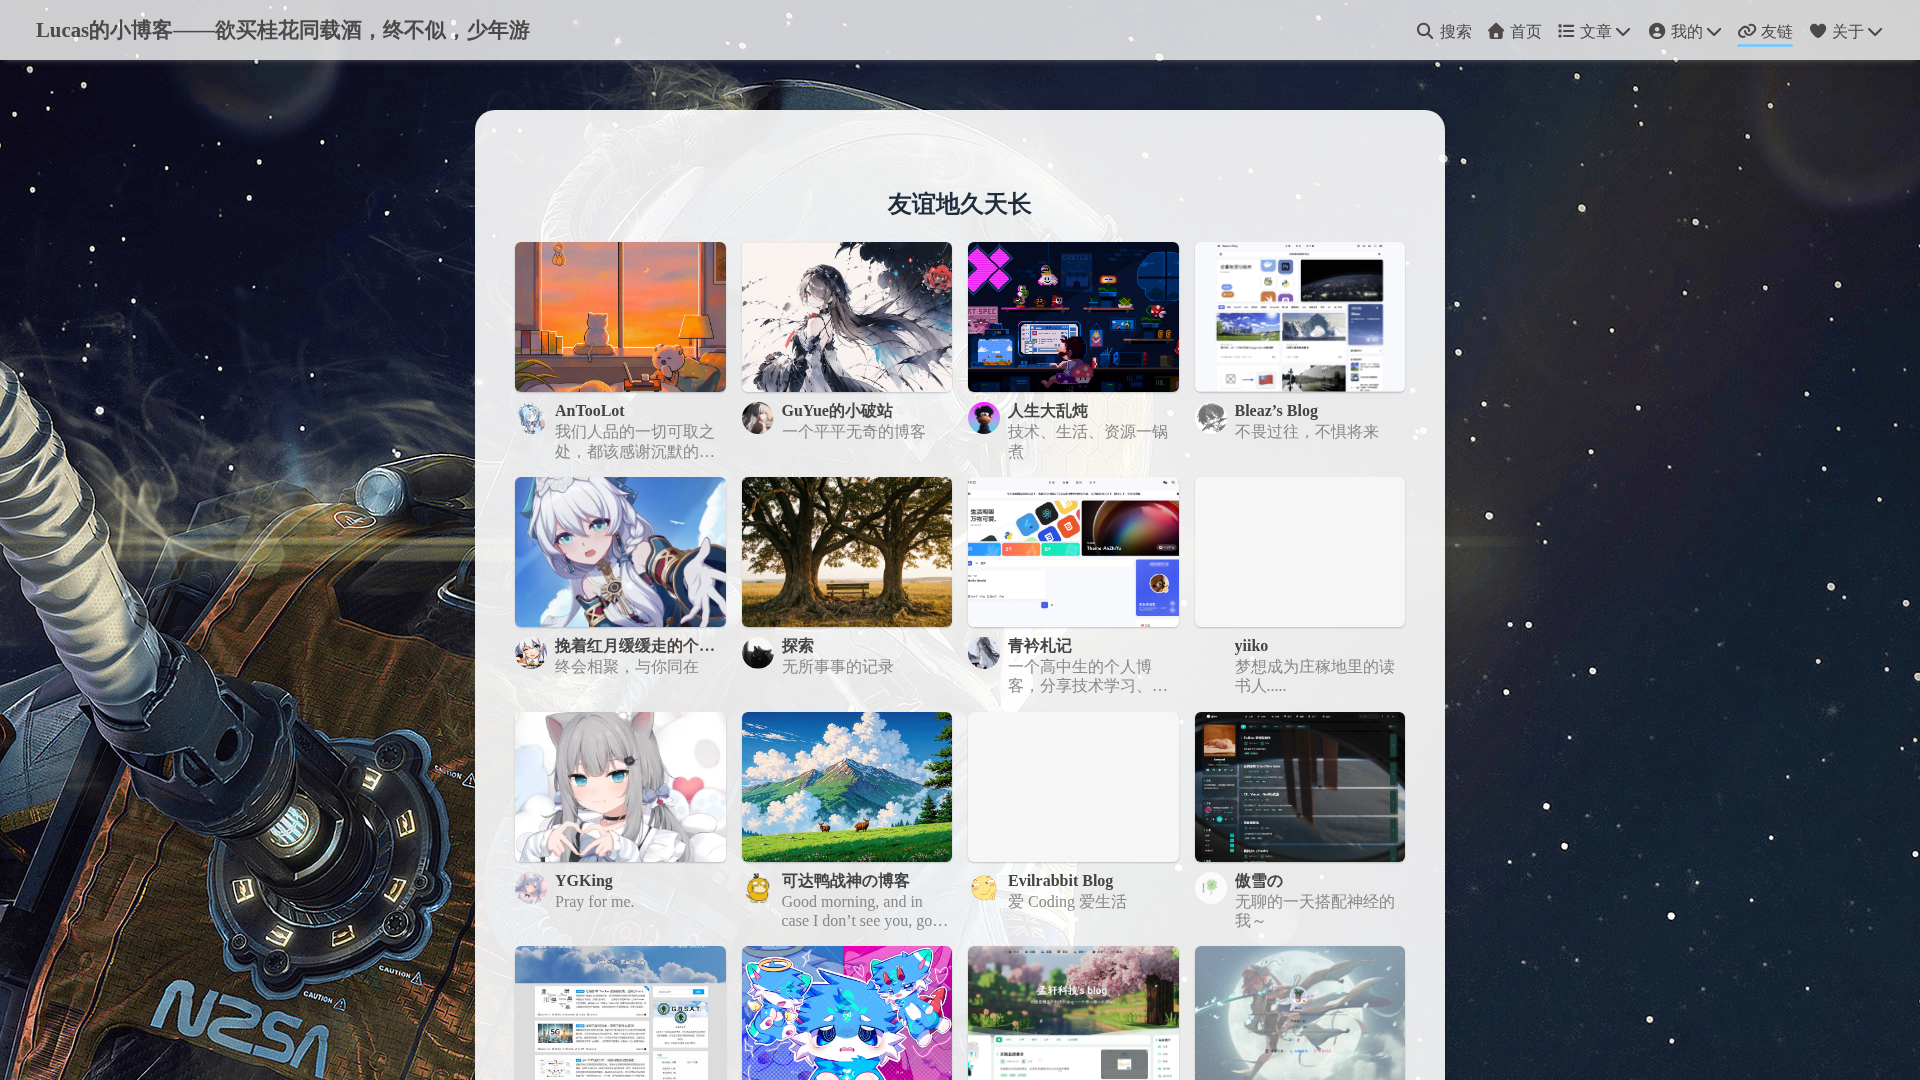Click '爱 Coding 爱生活' description
Image resolution: width=1920 pixels, height=1080 pixels.
[x=1067, y=902]
